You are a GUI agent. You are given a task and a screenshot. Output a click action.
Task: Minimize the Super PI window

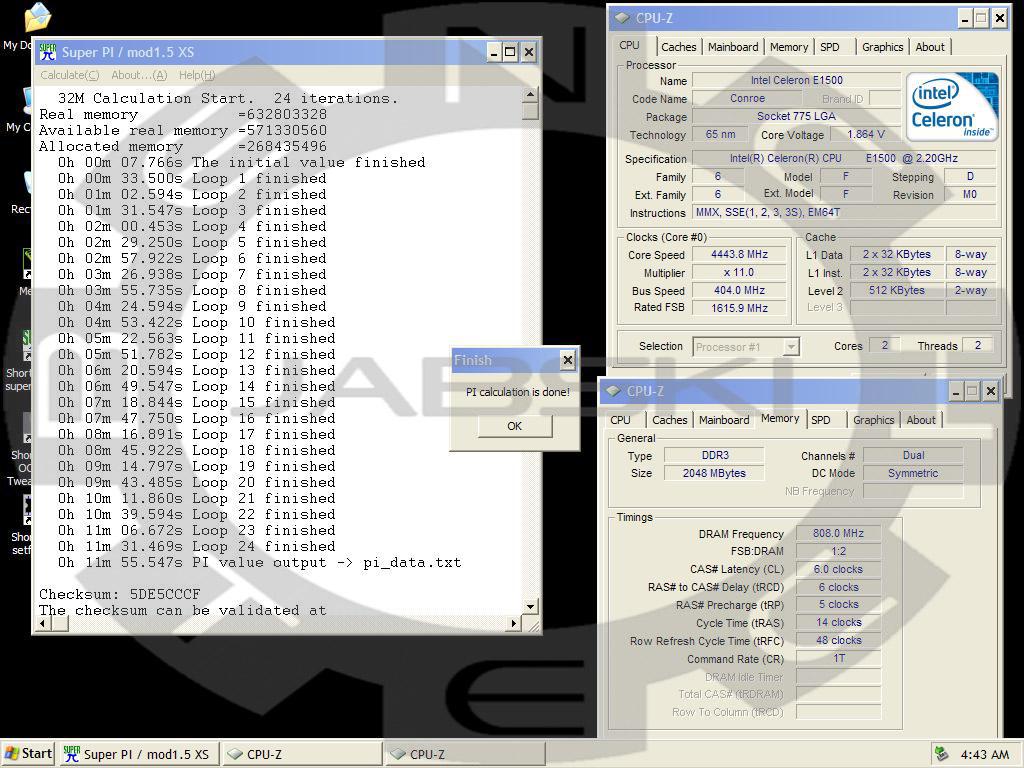494,52
